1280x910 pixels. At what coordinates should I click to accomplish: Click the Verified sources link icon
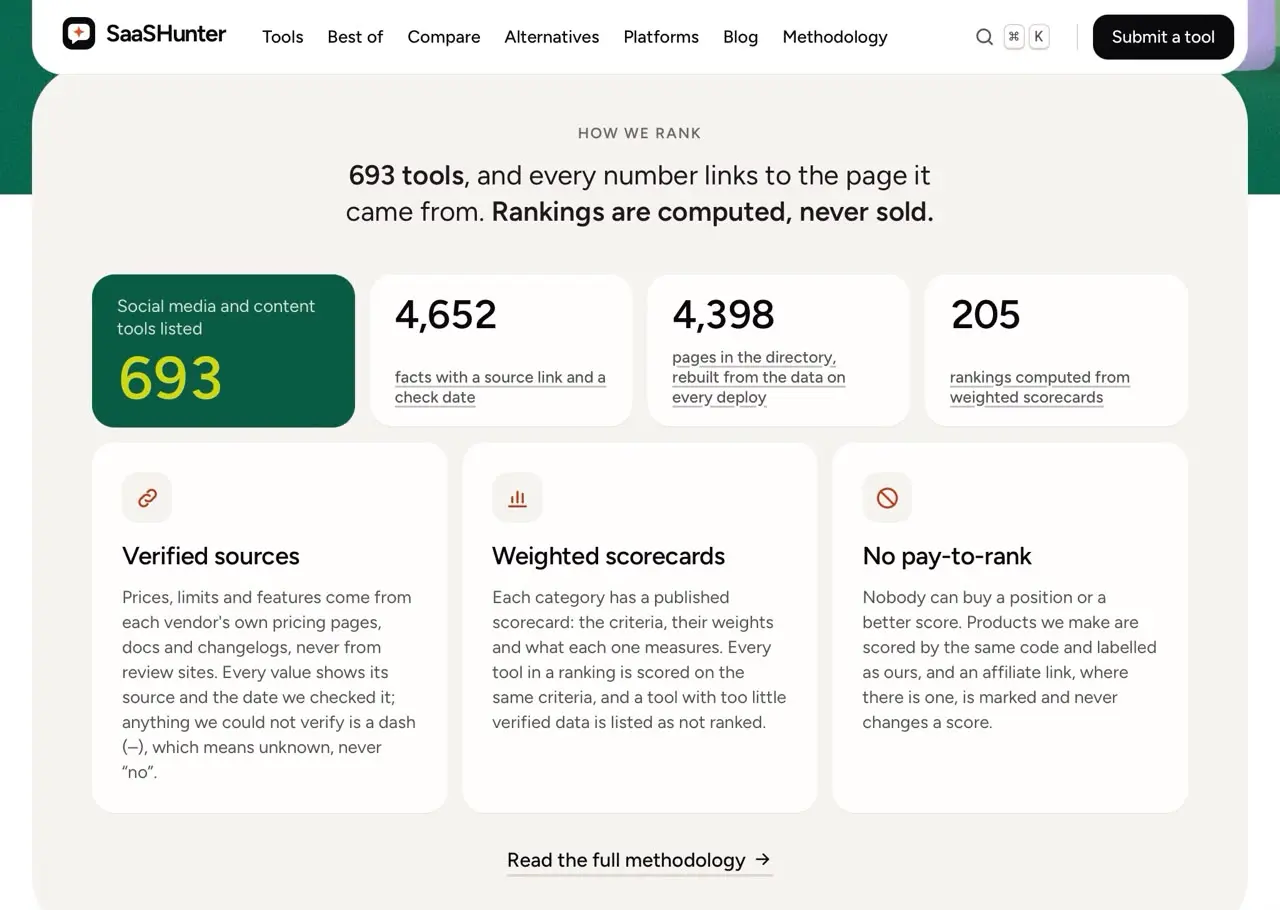click(147, 497)
